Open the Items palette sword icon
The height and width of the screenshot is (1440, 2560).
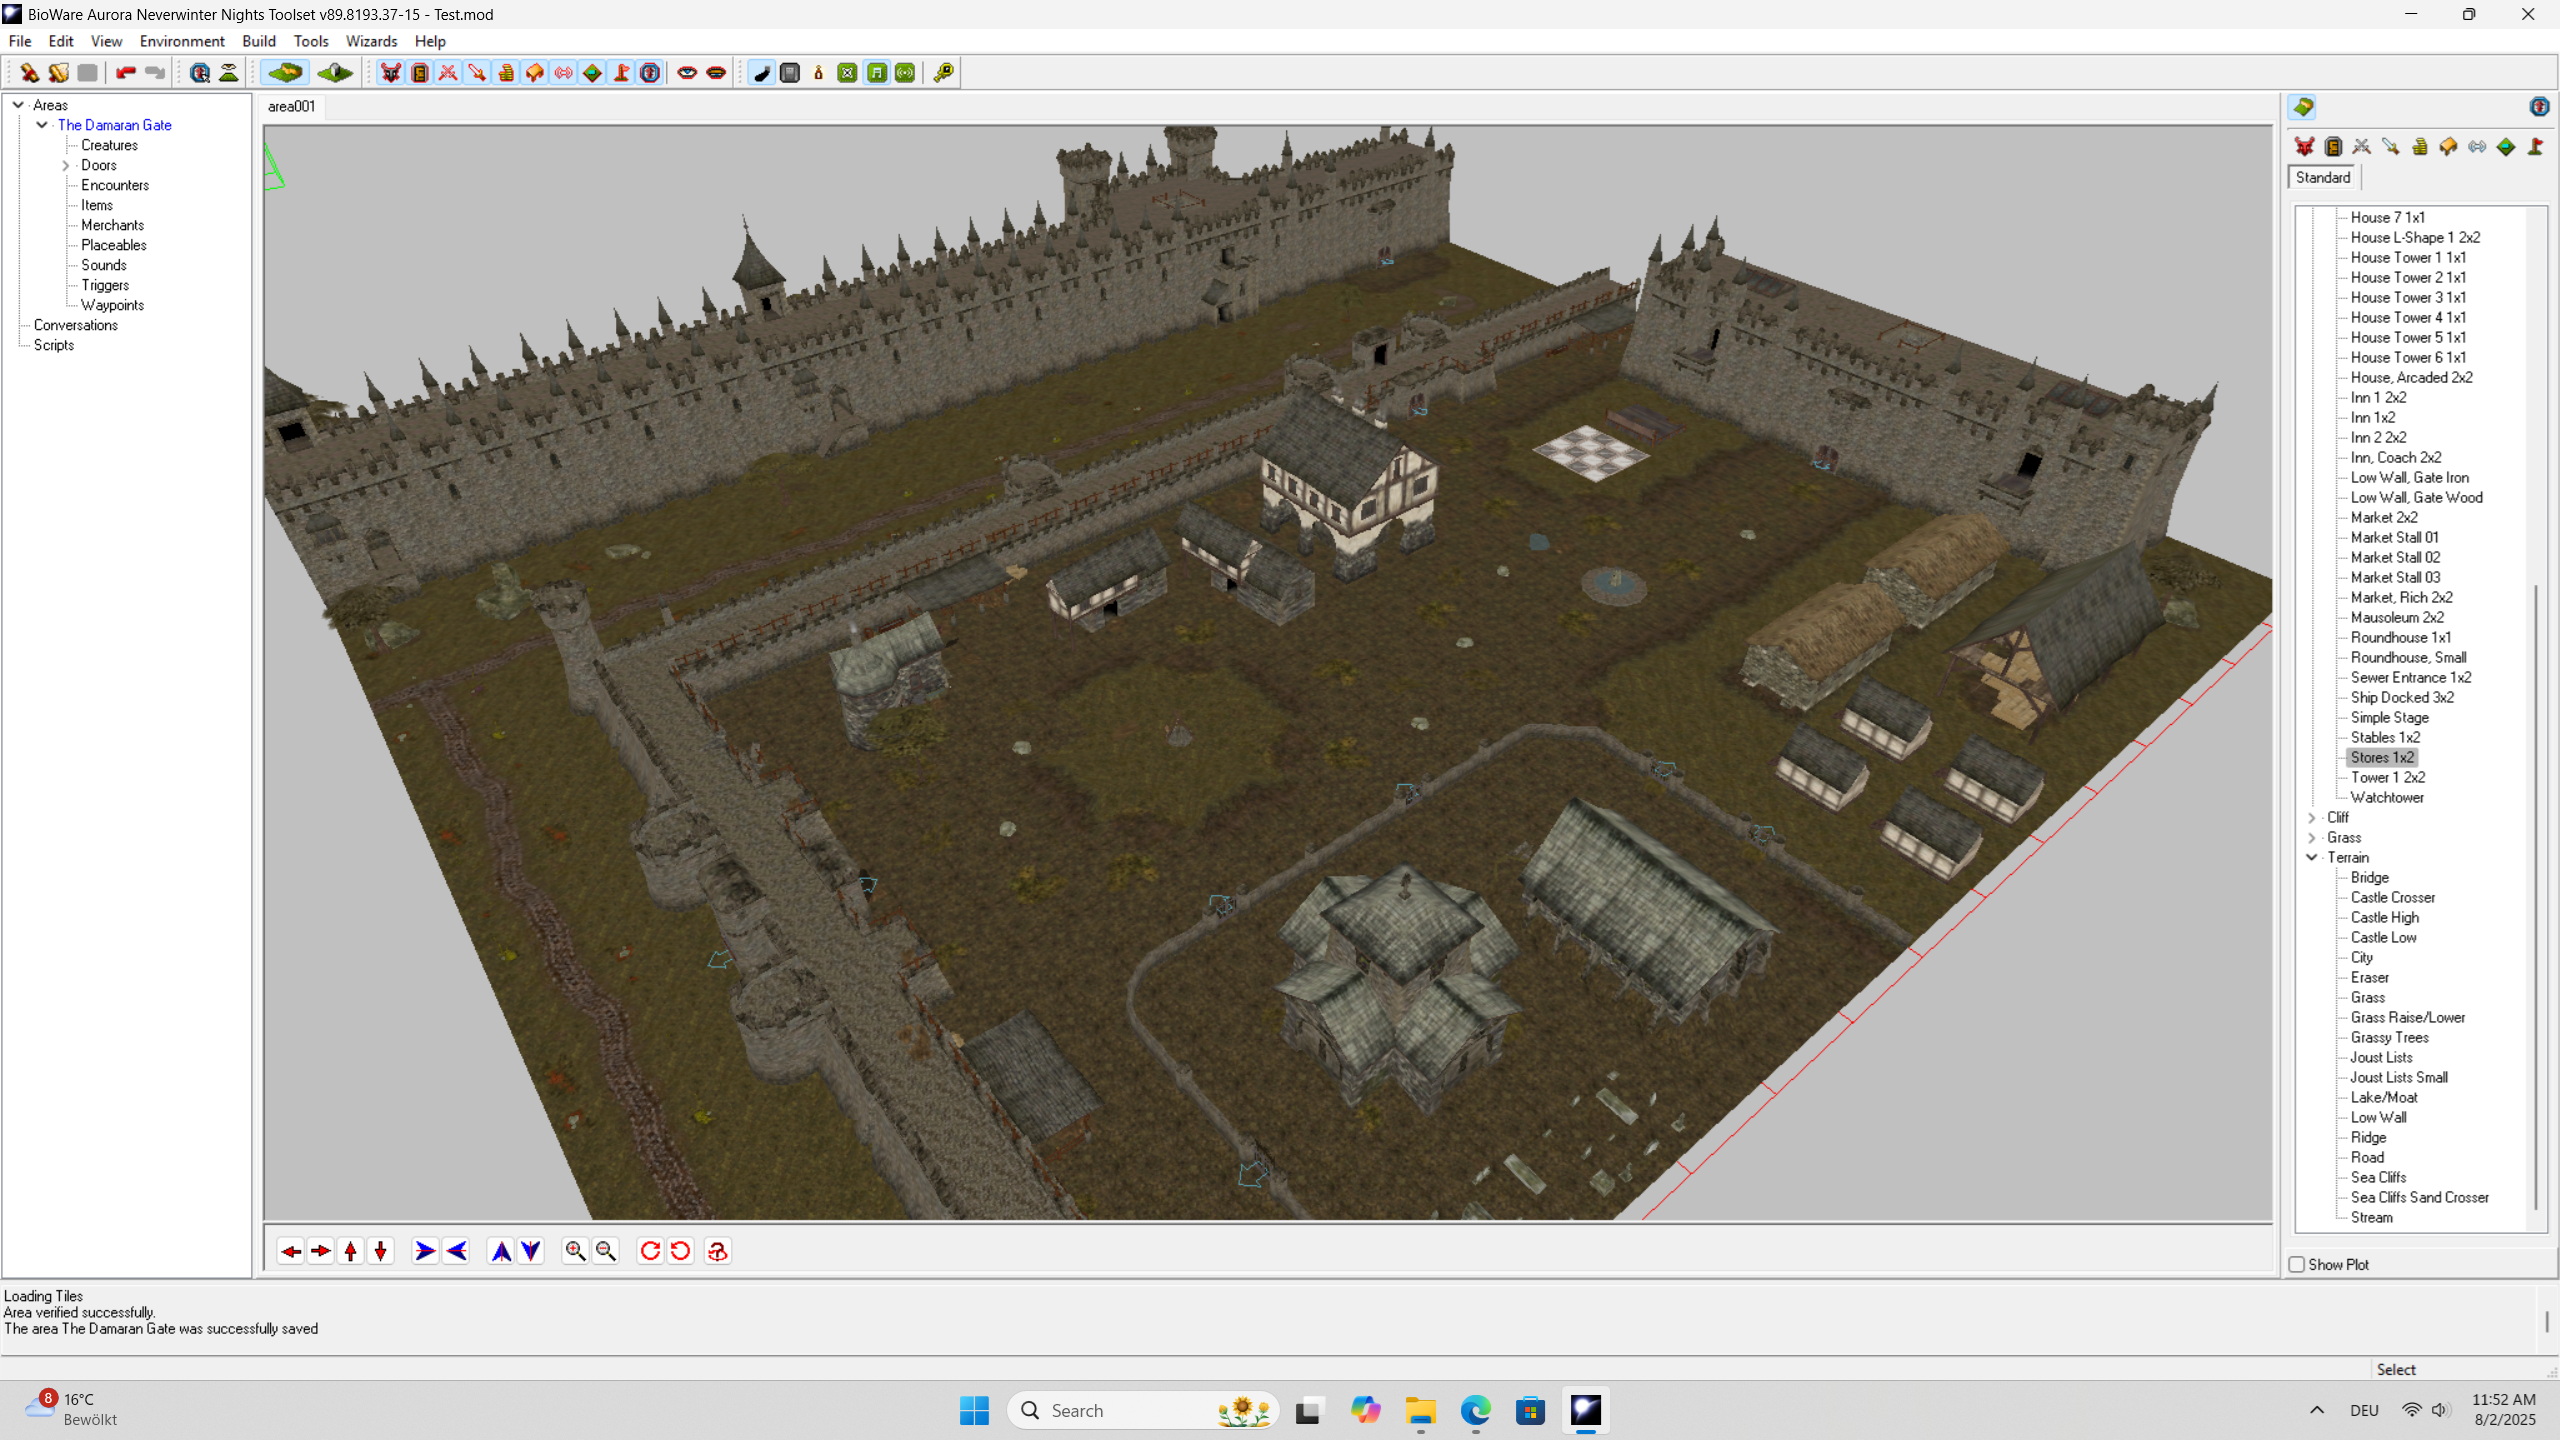tap(2391, 147)
